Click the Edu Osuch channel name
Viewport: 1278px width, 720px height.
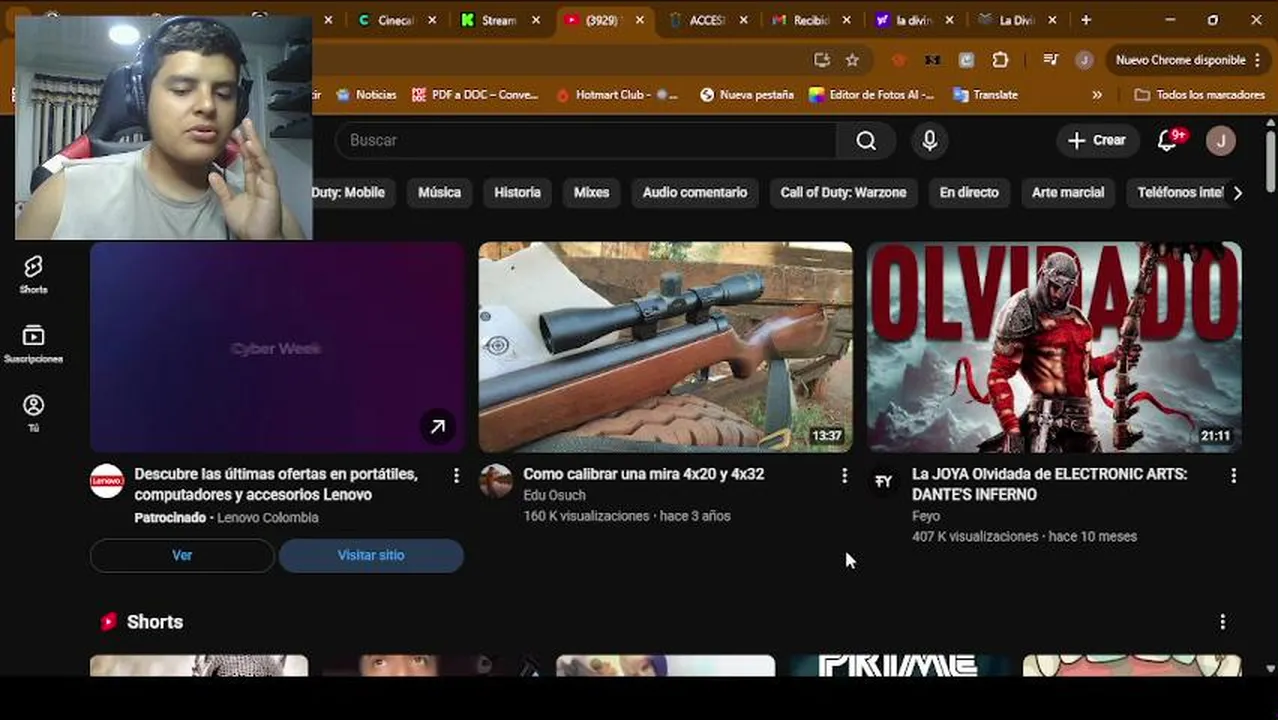554,495
